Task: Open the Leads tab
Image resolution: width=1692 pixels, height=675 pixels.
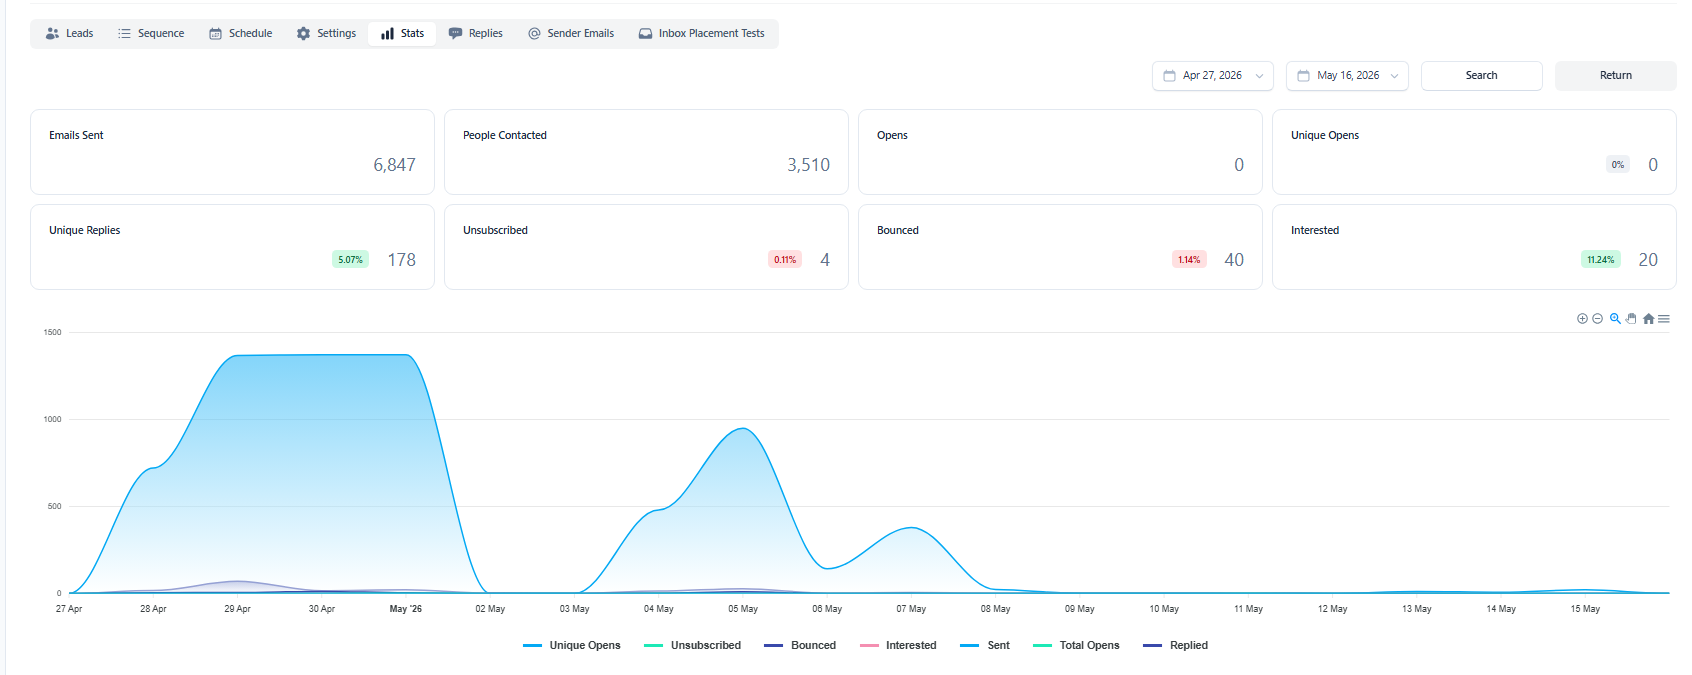Action: tap(69, 34)
